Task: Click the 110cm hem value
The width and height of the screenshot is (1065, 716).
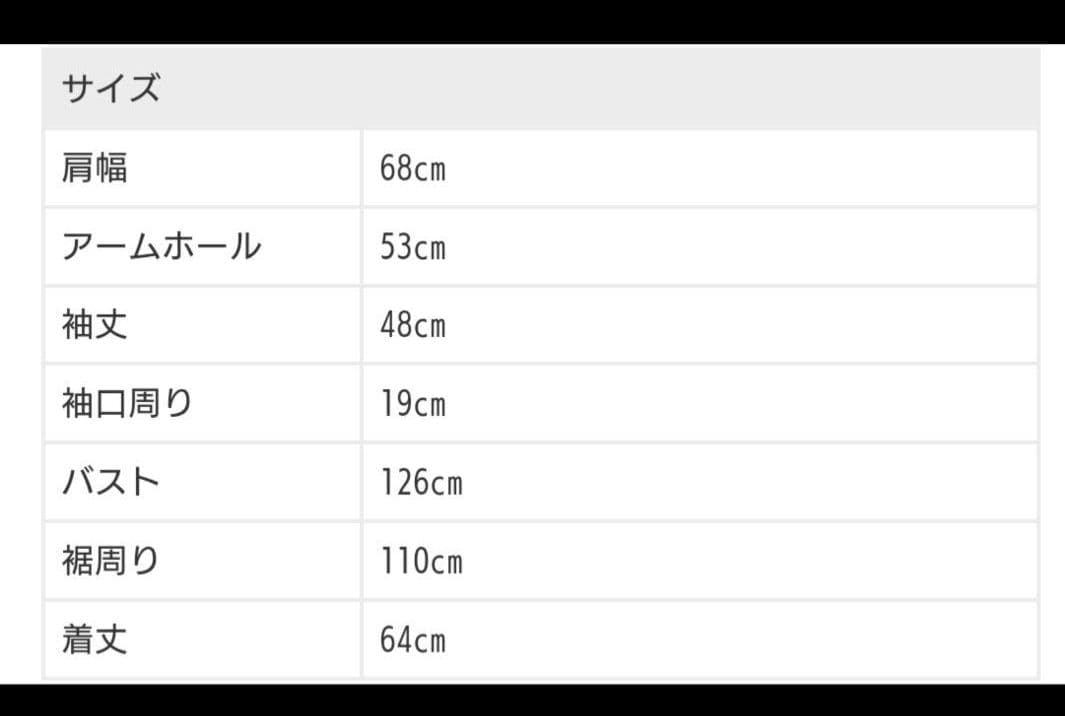Action: coord(421,561)
